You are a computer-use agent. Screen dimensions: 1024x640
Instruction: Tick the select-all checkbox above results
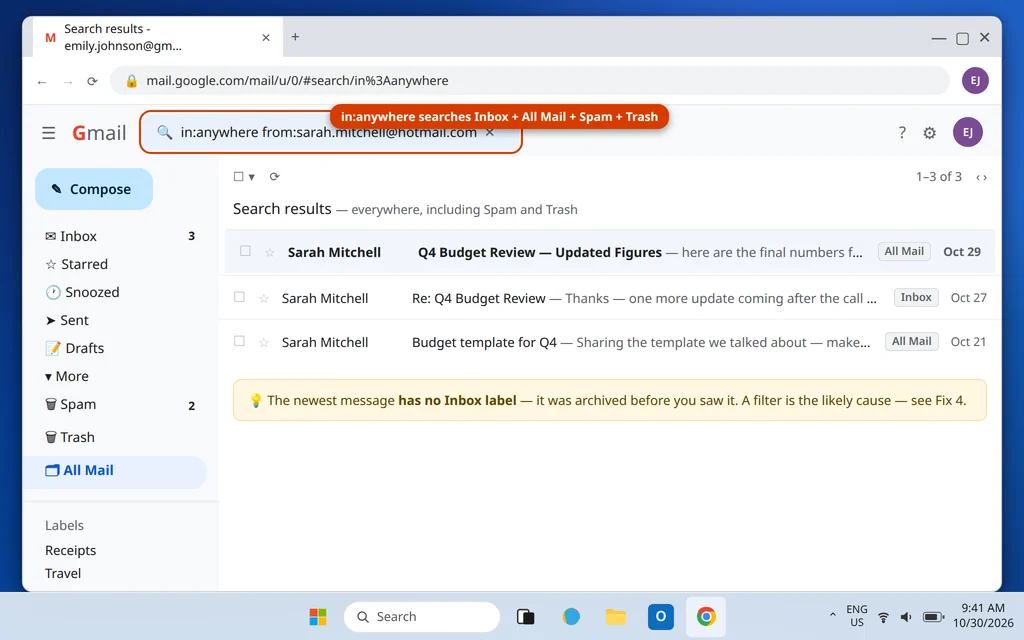238,176
